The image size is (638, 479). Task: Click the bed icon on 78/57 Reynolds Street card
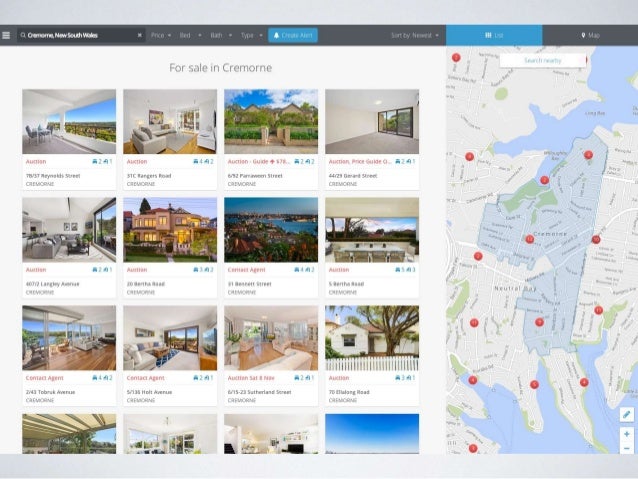tap(95, 162)
